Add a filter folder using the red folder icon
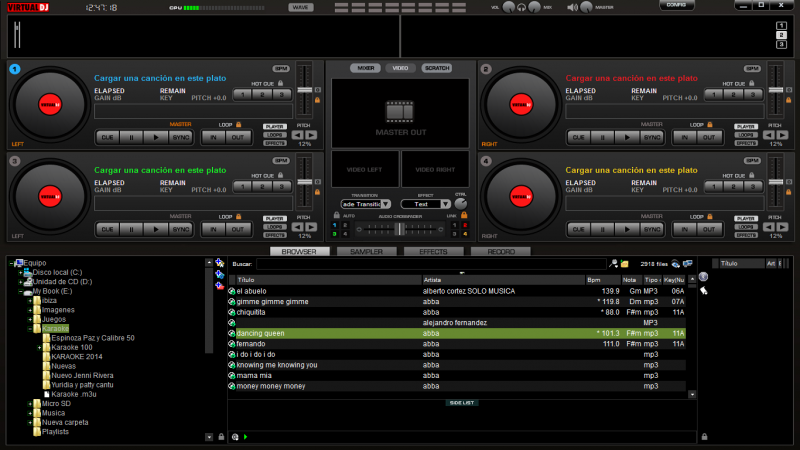Viewport: 800px width, 450px height. [220, 286]
